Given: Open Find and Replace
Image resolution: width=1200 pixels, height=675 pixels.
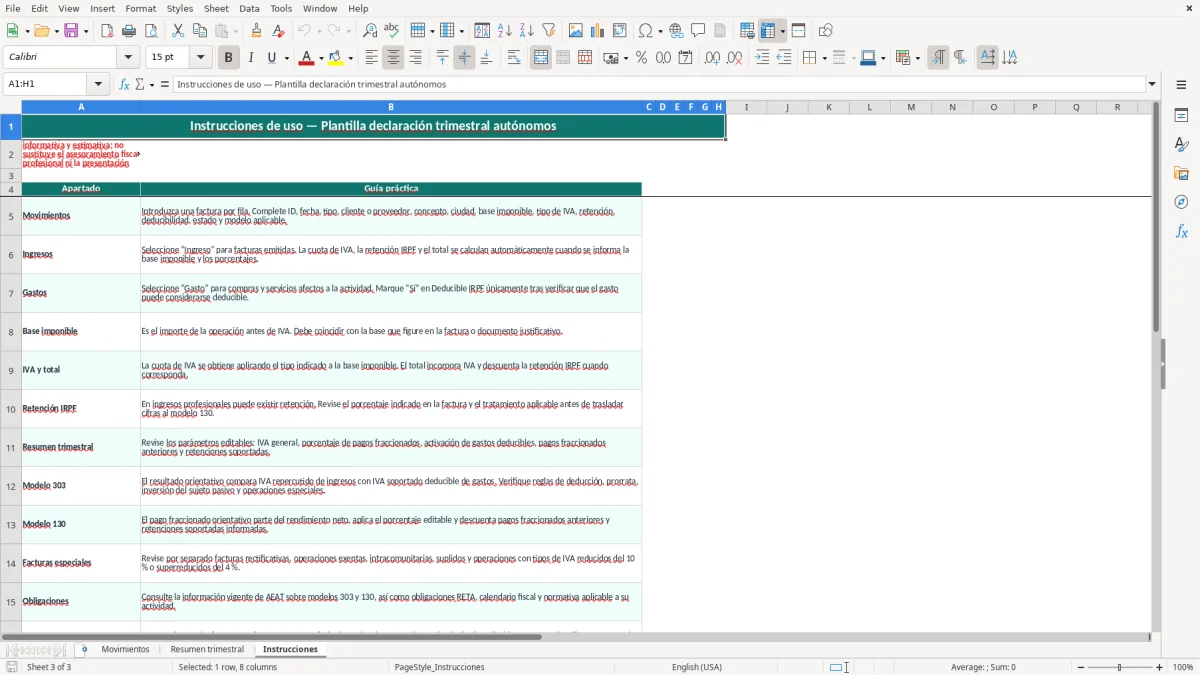Looking at the screenshot, I should pos(370,31).
